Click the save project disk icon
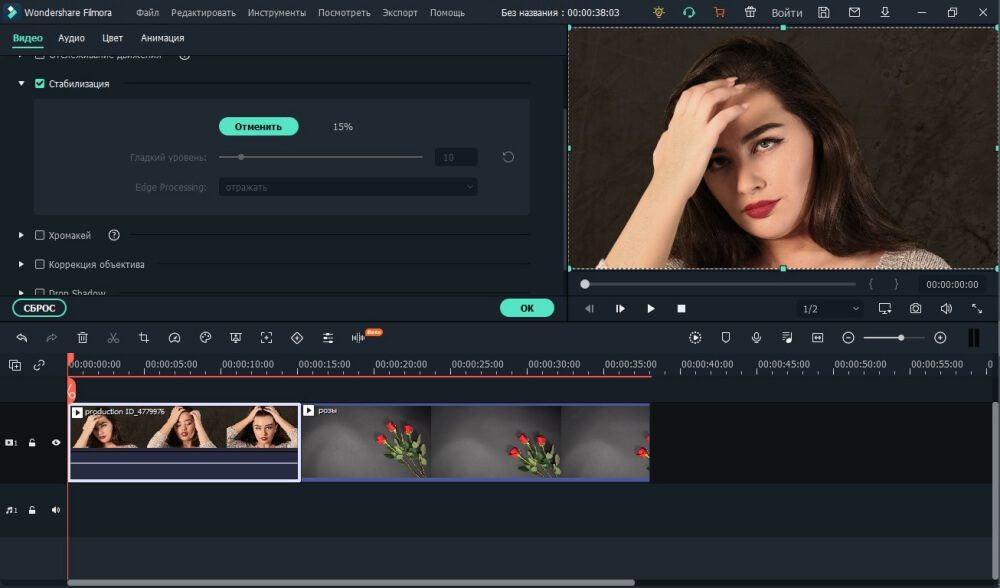Viewport: 1000px width, 588px height. coord(824,12)
